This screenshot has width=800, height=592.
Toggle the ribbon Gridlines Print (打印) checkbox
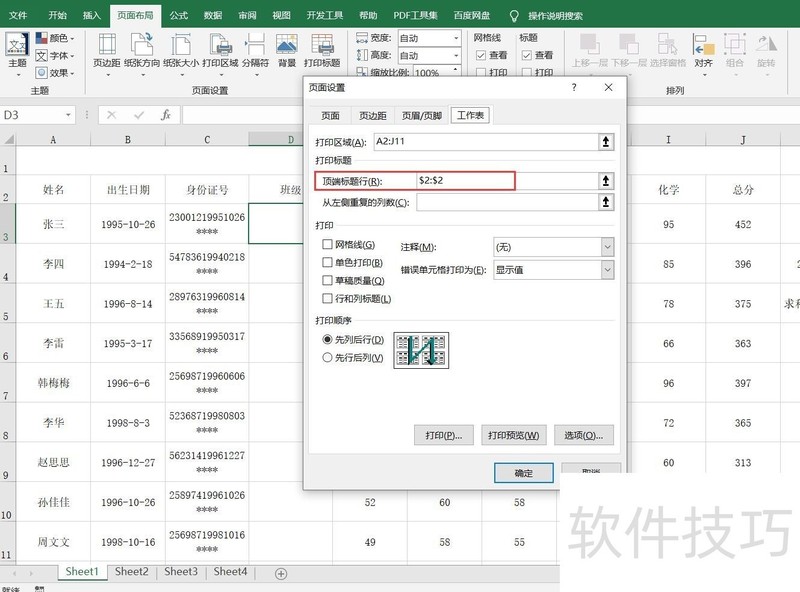click(x=480, y=72)
